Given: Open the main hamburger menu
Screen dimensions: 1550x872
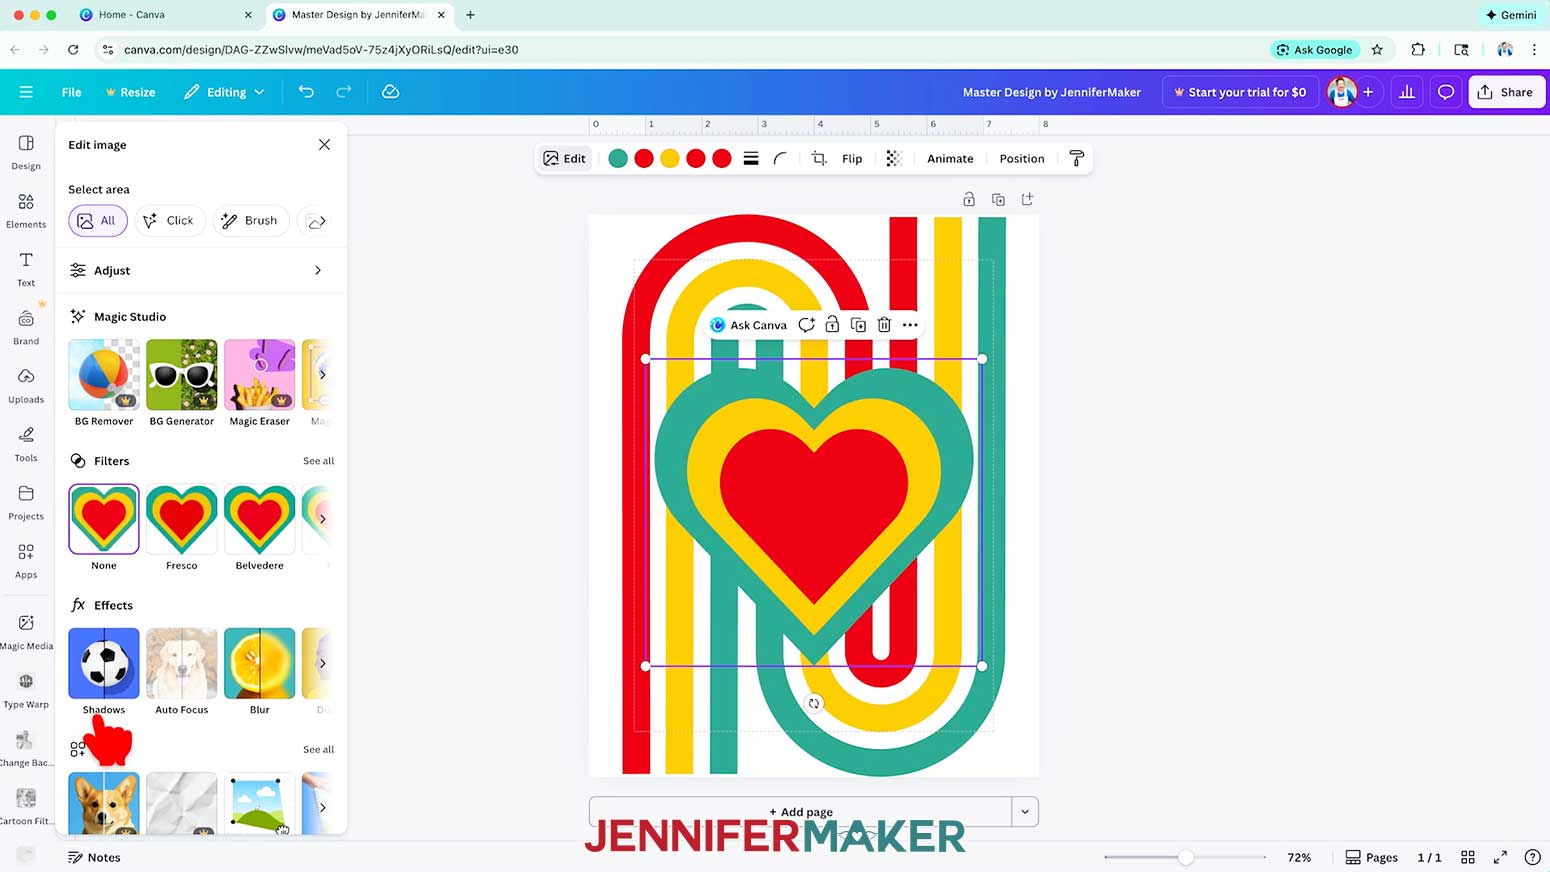Looking at the screenshot, I should [26, 92].
